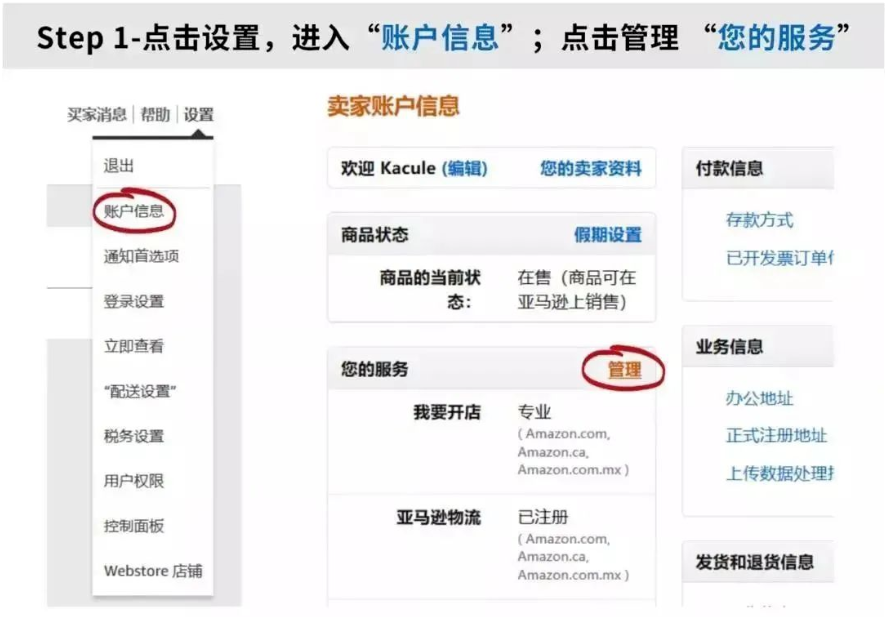Open 买家消息 from the top bar
The width and height of the screenshot is (890, 617).
tap(100, 114)
